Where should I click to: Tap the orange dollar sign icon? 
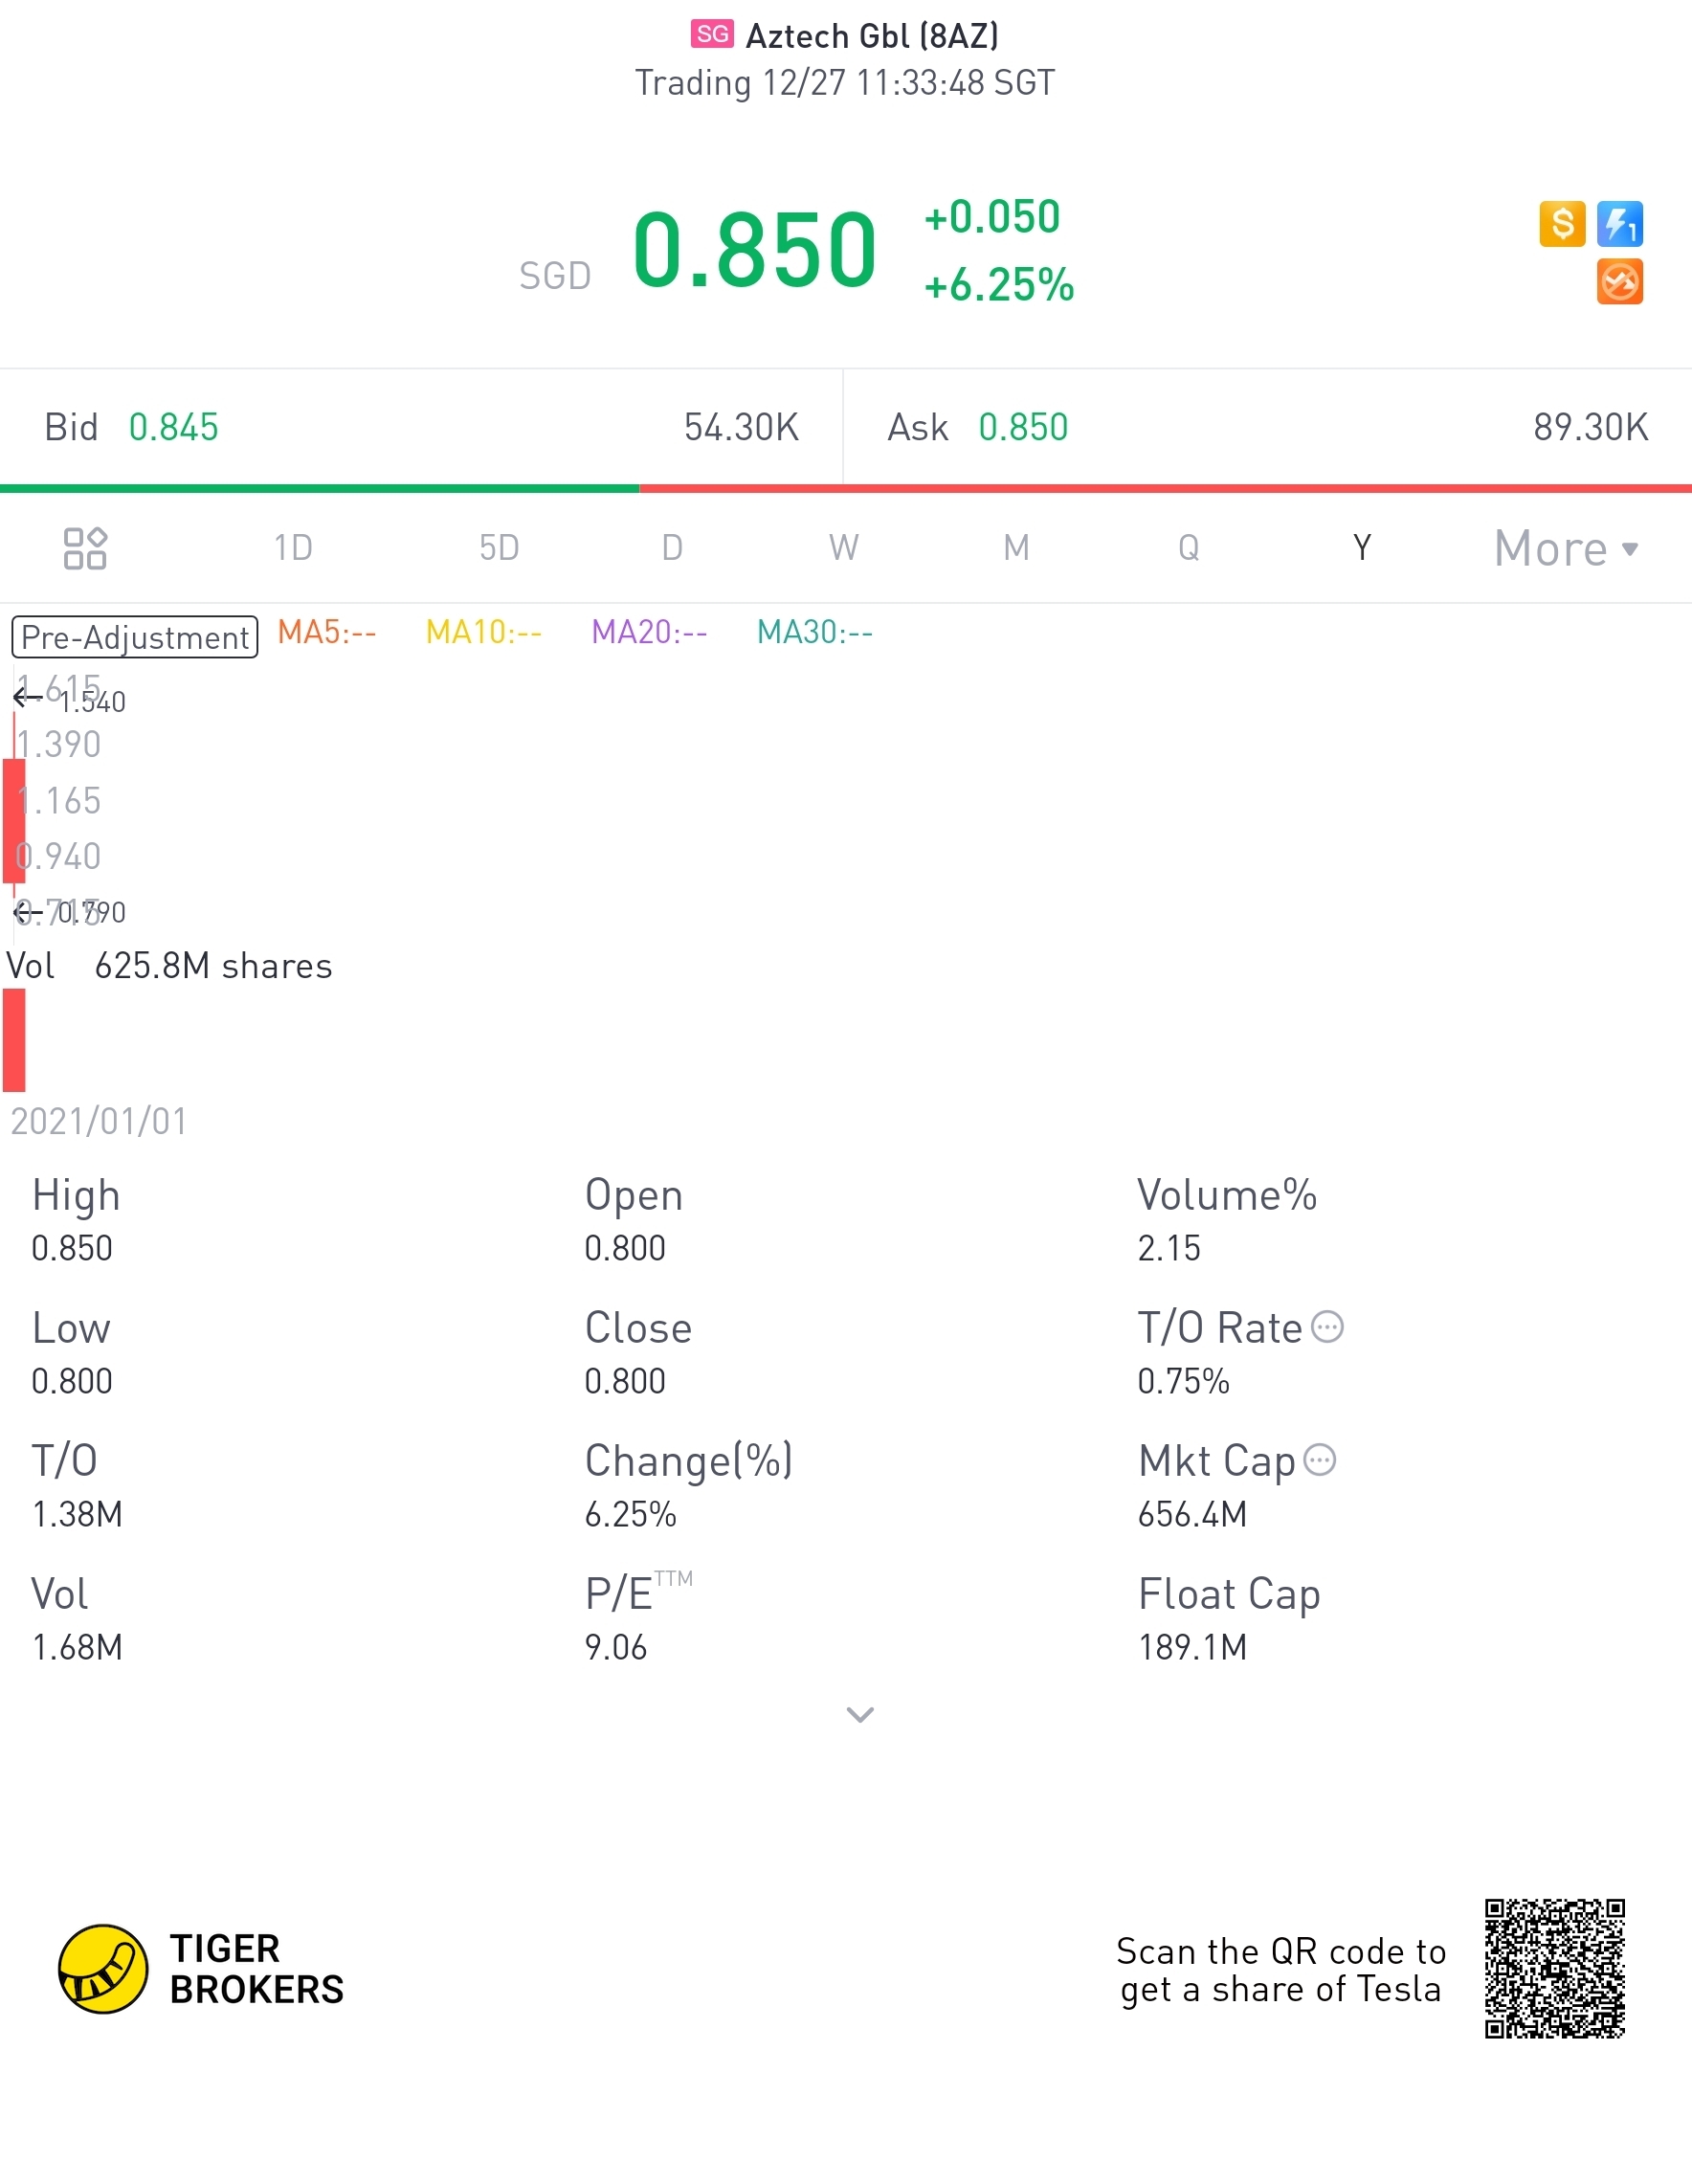pos(1561,224)
